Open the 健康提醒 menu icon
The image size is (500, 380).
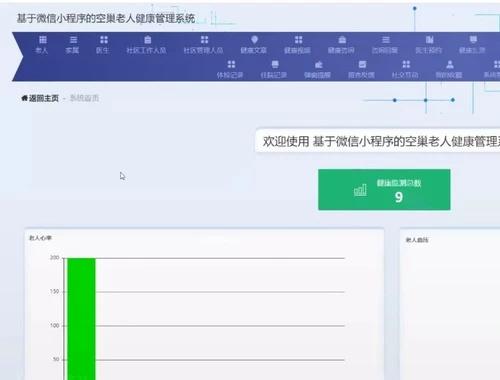pyautogui.click(x=319, y=64)
